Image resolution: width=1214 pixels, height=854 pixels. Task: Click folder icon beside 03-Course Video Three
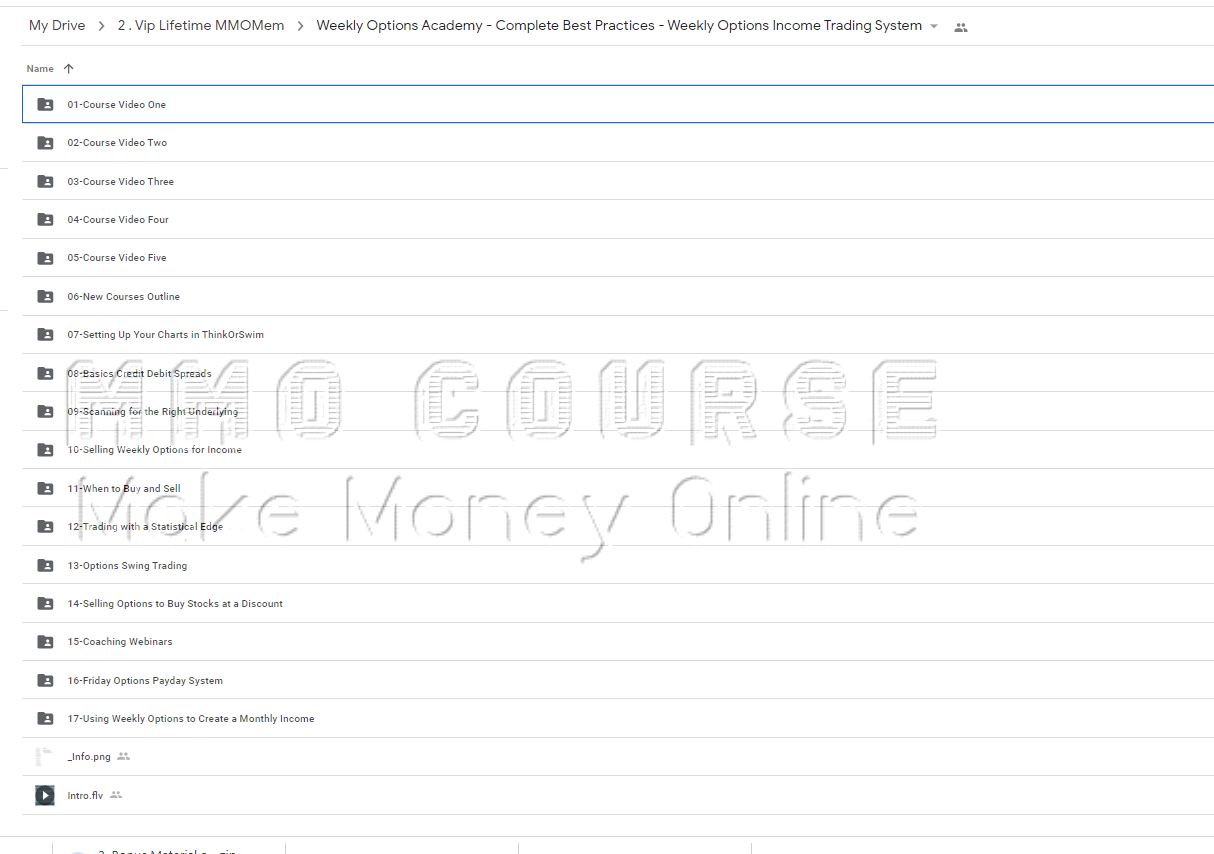(45, 181)
